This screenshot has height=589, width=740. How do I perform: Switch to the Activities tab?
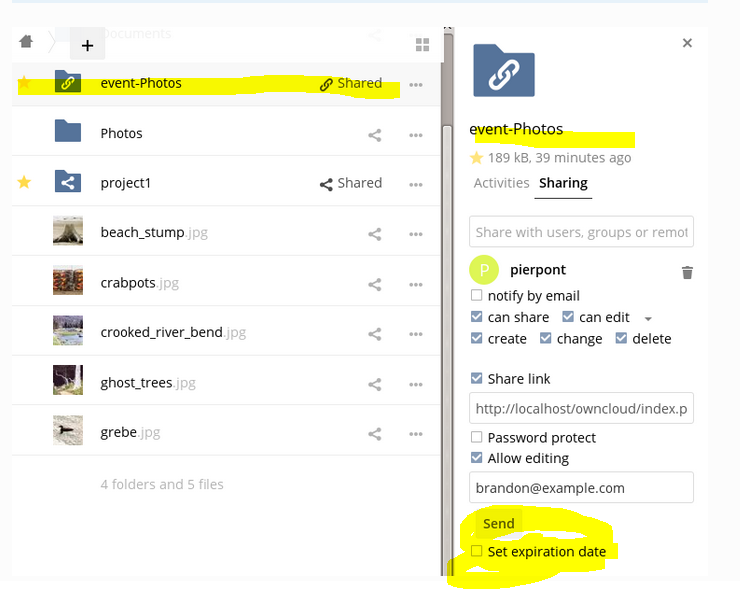[501, 183]
